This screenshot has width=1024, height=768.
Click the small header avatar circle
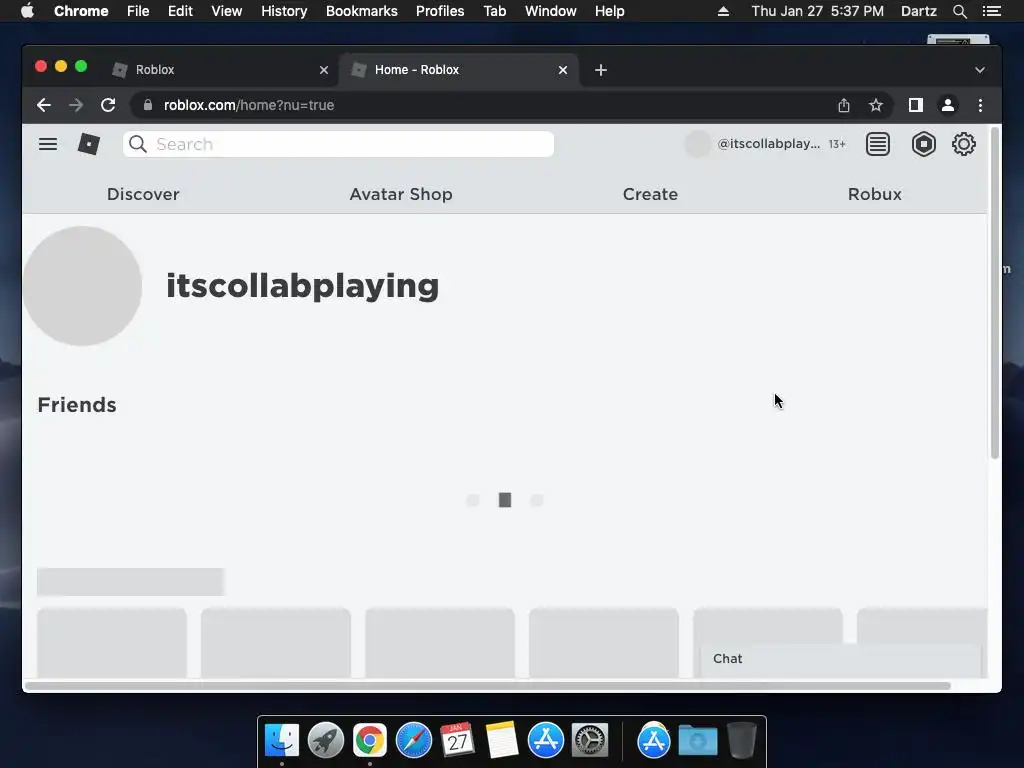[697, 144]
